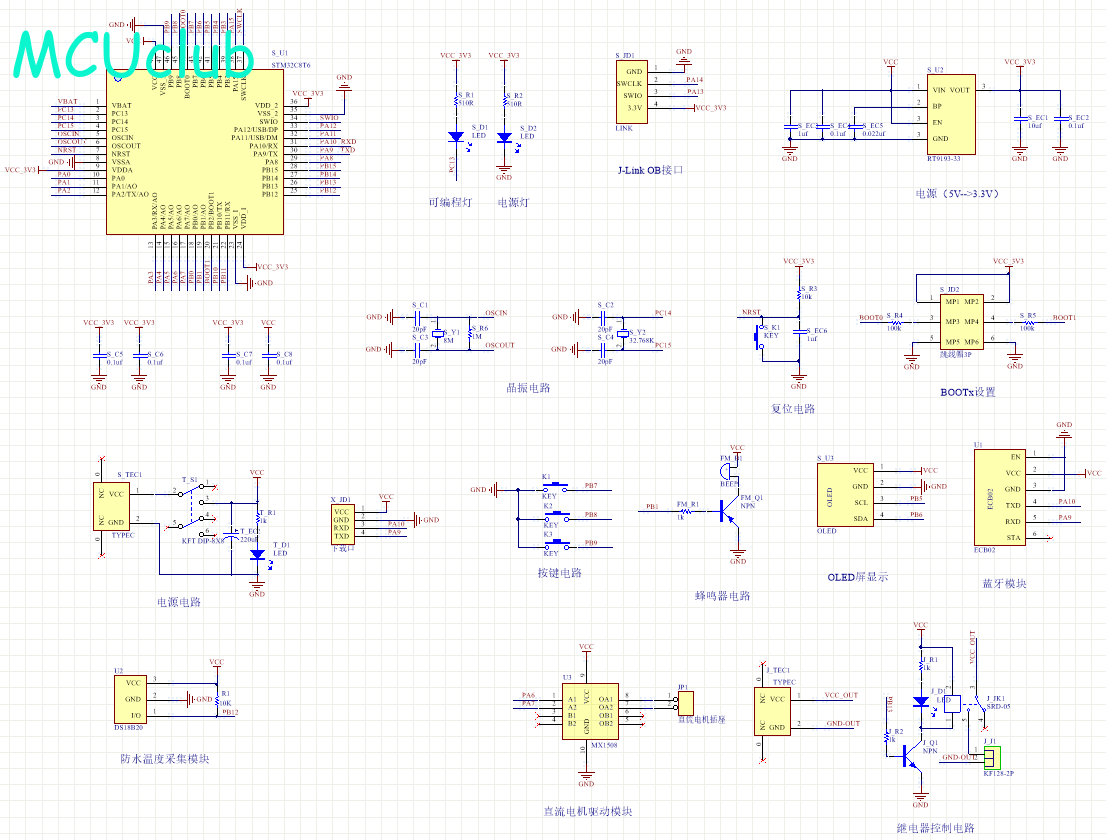The height and width of the screenshot is (840, 1106).
Task: Click the "蜂鸣器电路" caption
Action: tap(722, 596)
